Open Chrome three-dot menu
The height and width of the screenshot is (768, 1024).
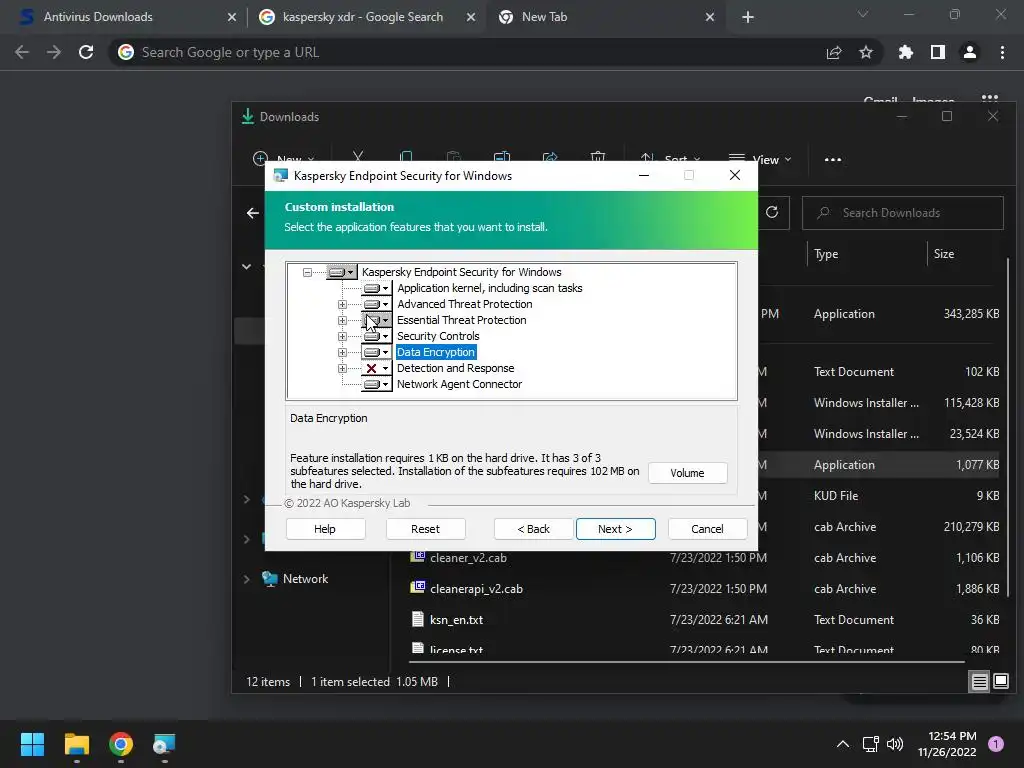tap(1002, 52)
